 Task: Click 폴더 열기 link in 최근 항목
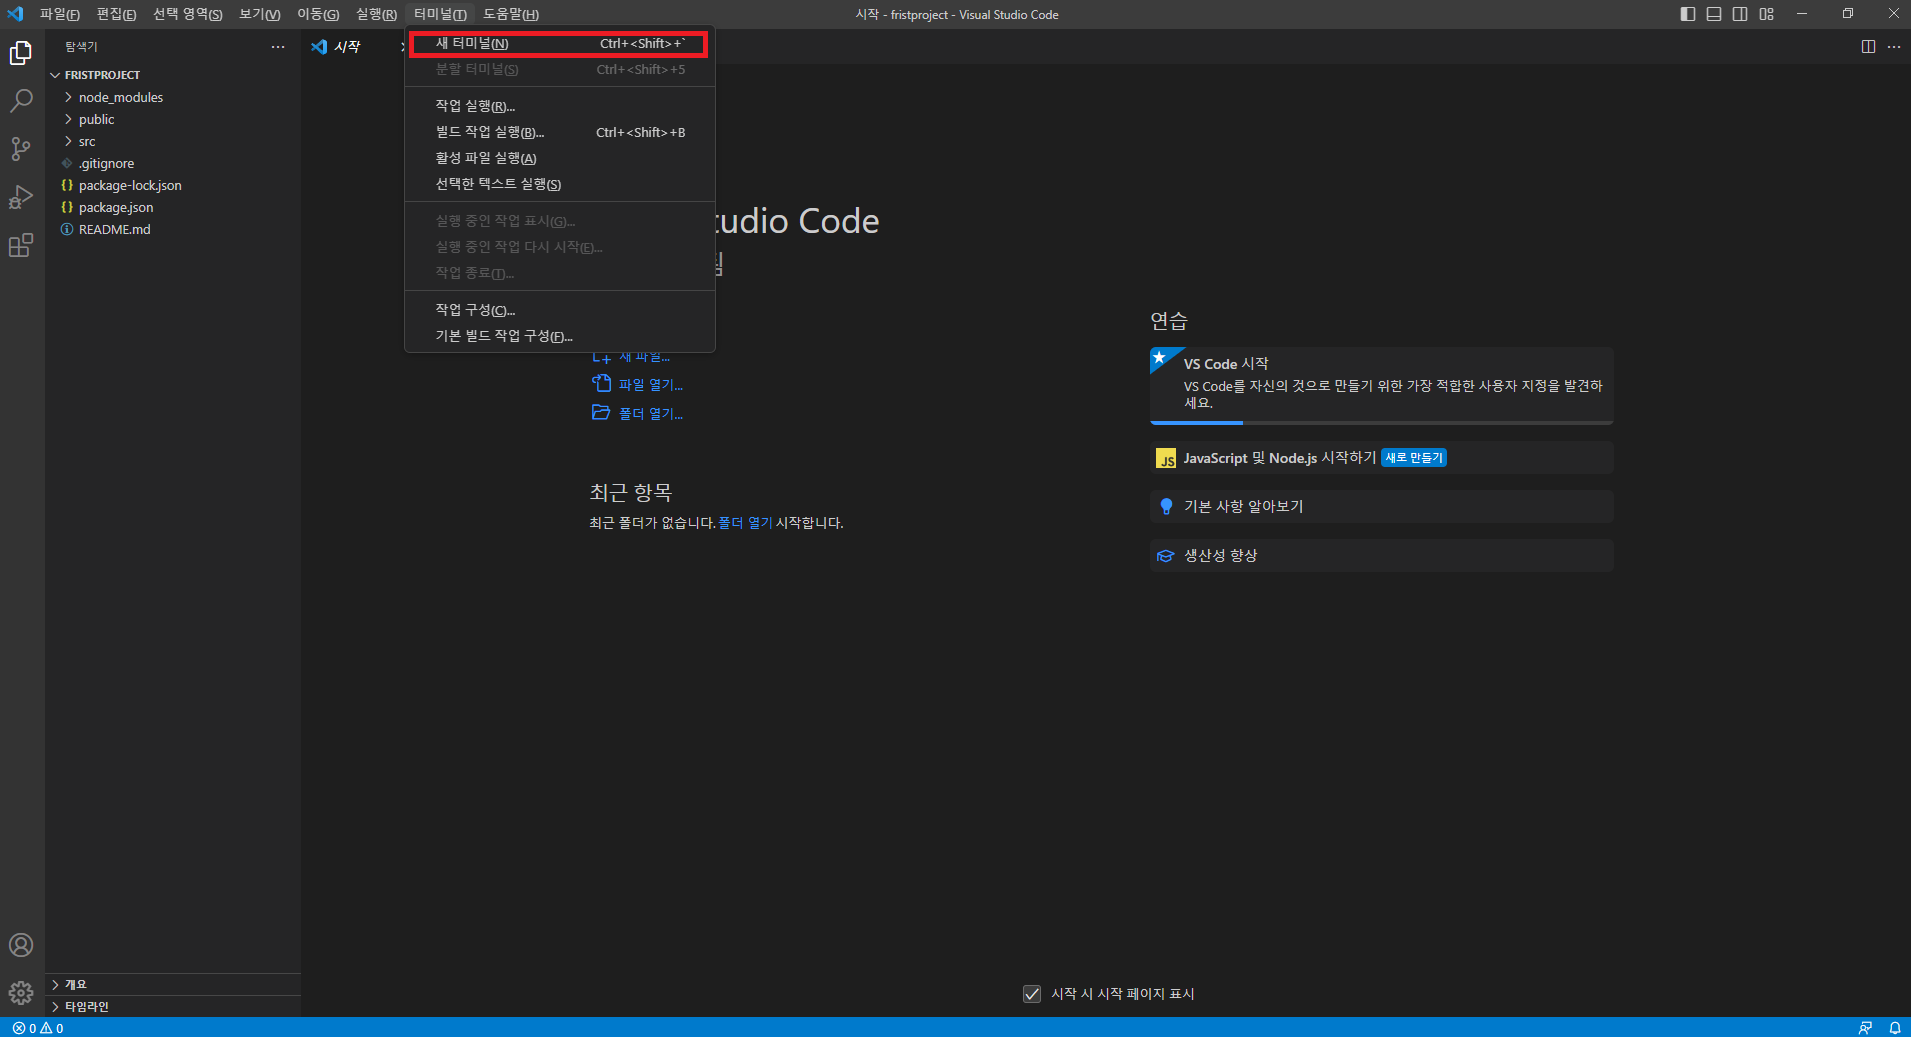(745, 523)
